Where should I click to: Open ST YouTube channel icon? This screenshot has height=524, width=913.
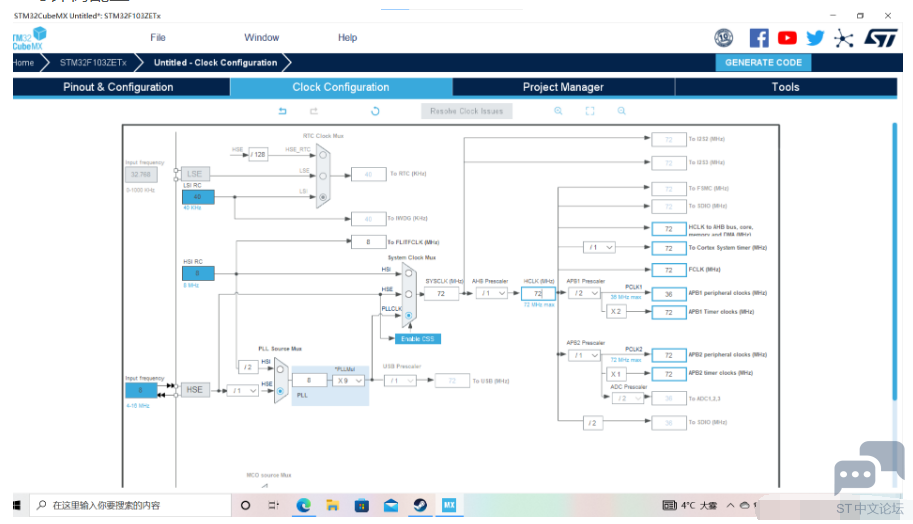point(787,38)
